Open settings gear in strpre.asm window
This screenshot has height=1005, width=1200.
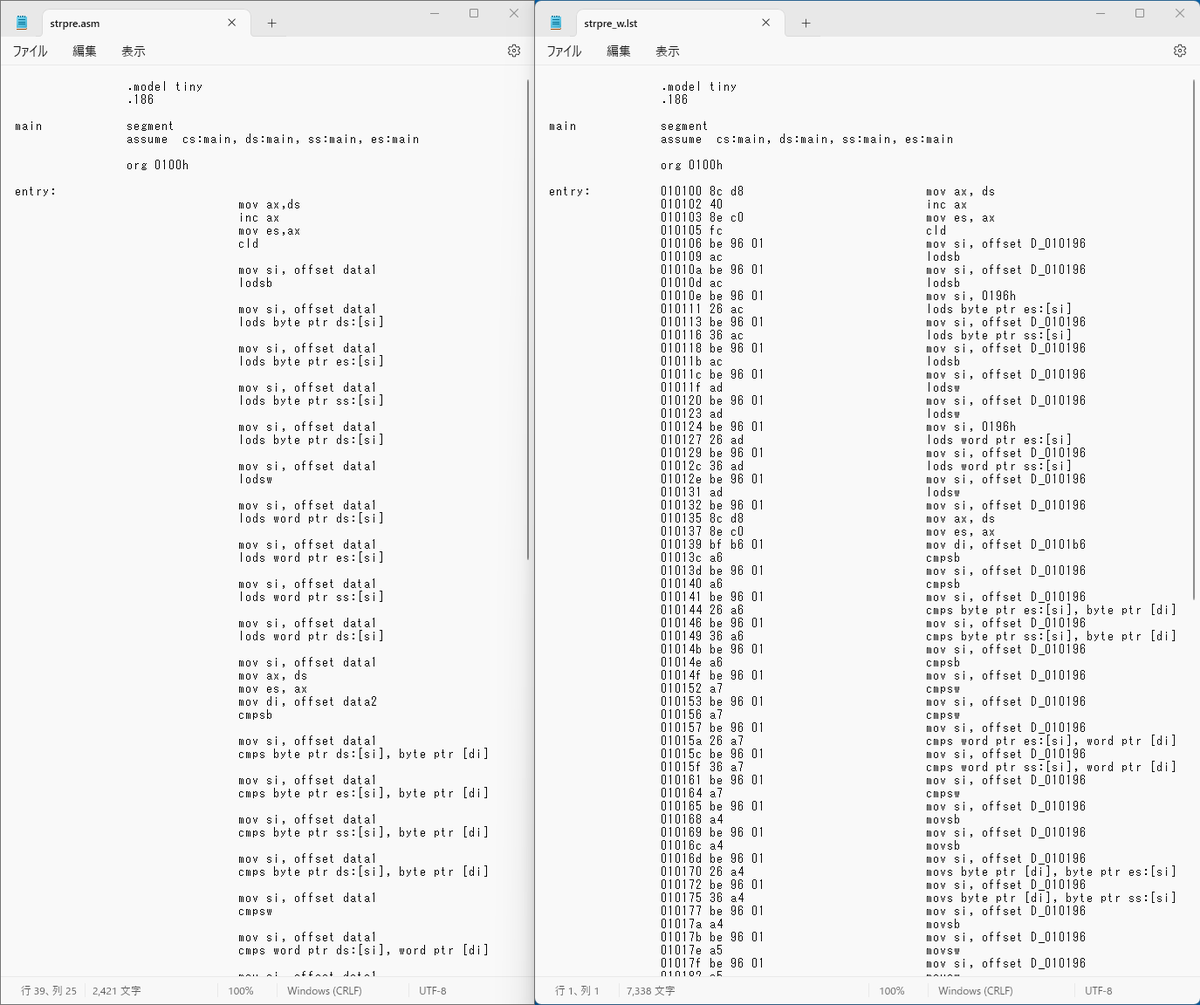point(513,50)
